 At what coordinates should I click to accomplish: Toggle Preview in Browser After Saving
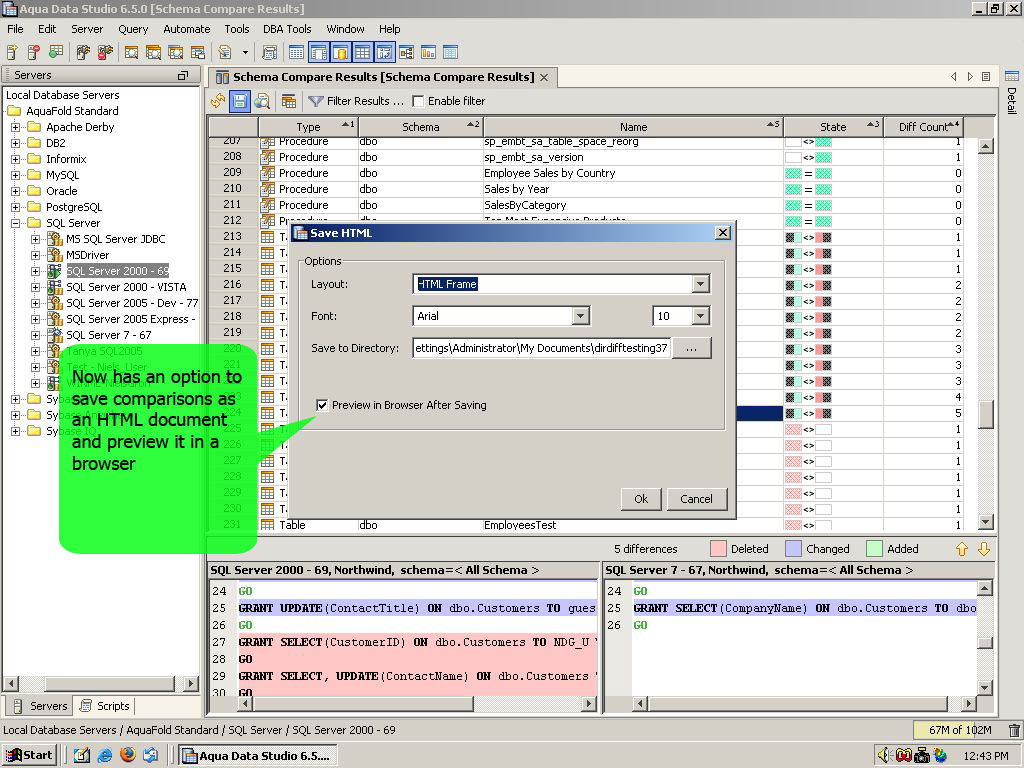pyautogui.click(x=321, y=405)
